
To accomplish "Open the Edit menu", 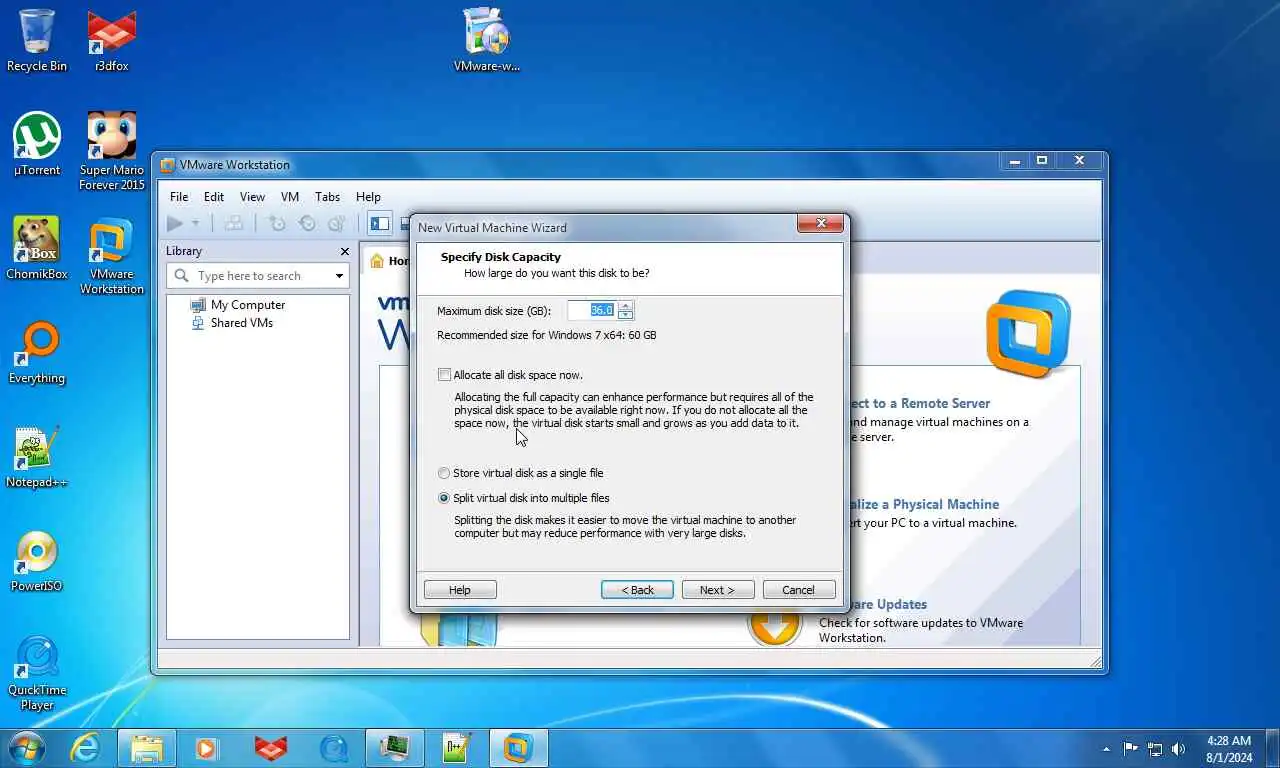I will click(x=214, y=197).
